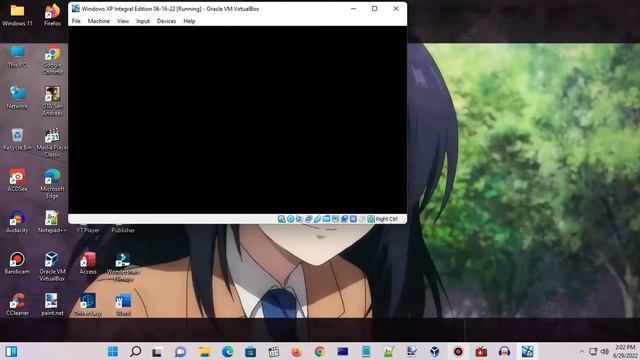Open the File menu in VirtualBox
Viewport: 640px width, 360px height.
pyautogui.click(x=76, y=21)
